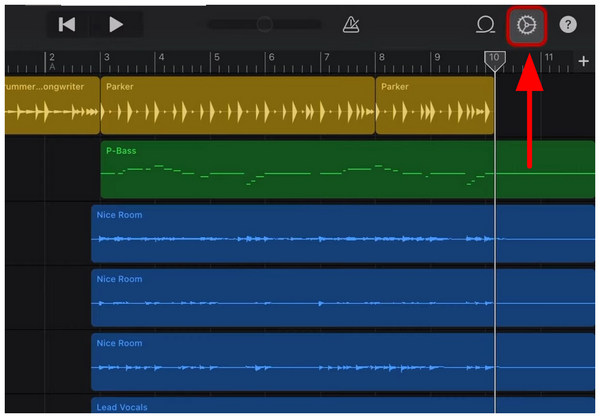
Task: Open the help question mark
Action: point(568,24)
